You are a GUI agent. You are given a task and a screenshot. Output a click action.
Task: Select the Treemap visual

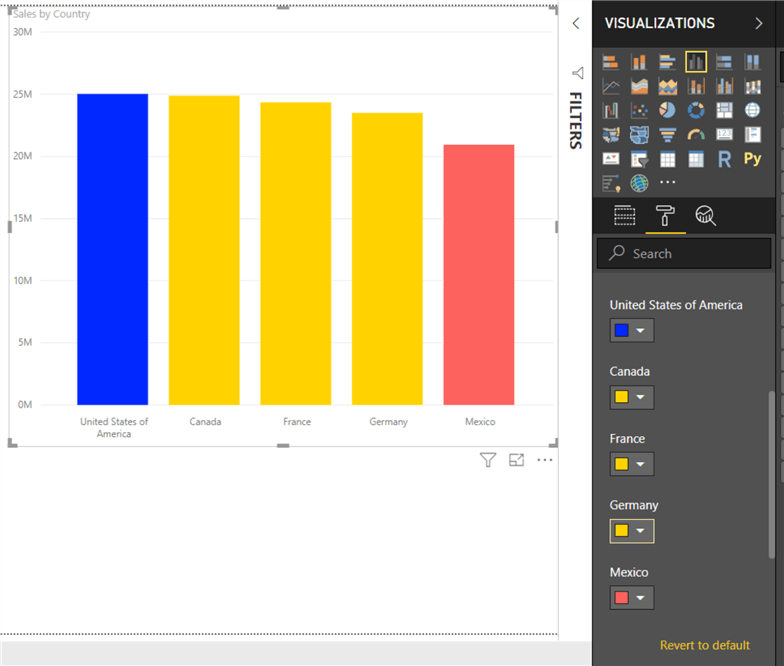tap(724, 110)
